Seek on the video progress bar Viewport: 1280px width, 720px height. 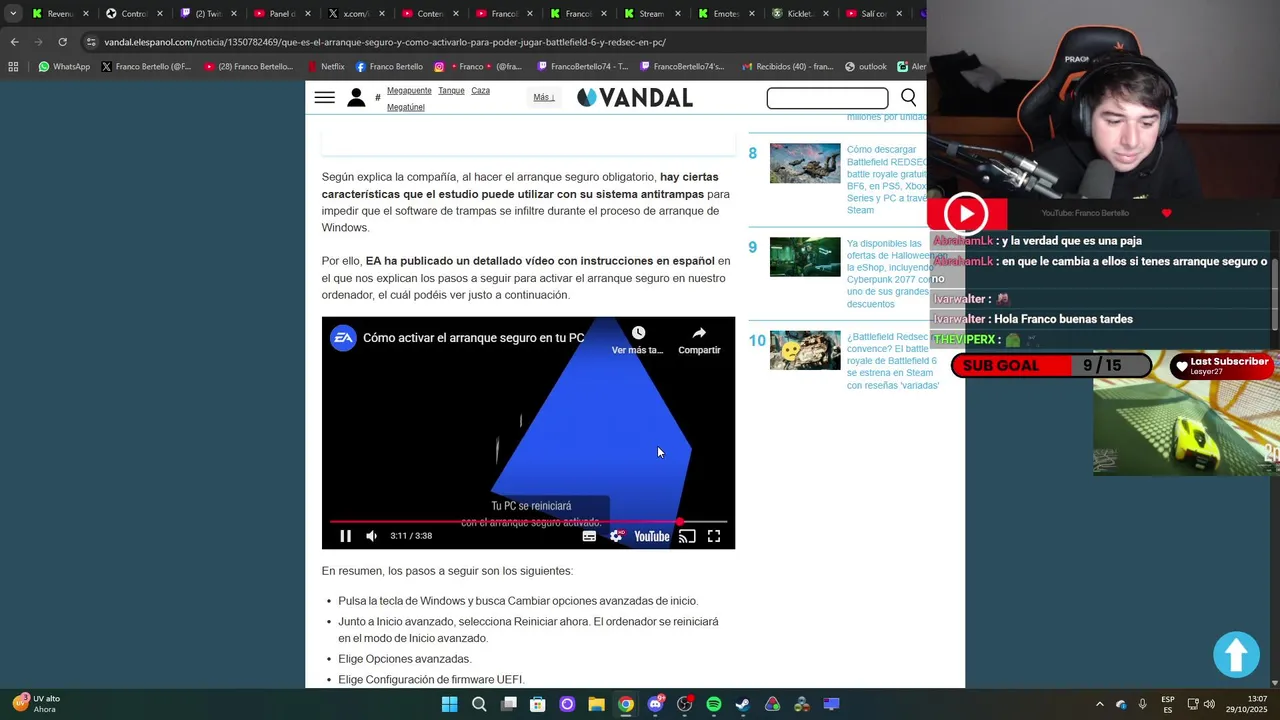[528, 521]
